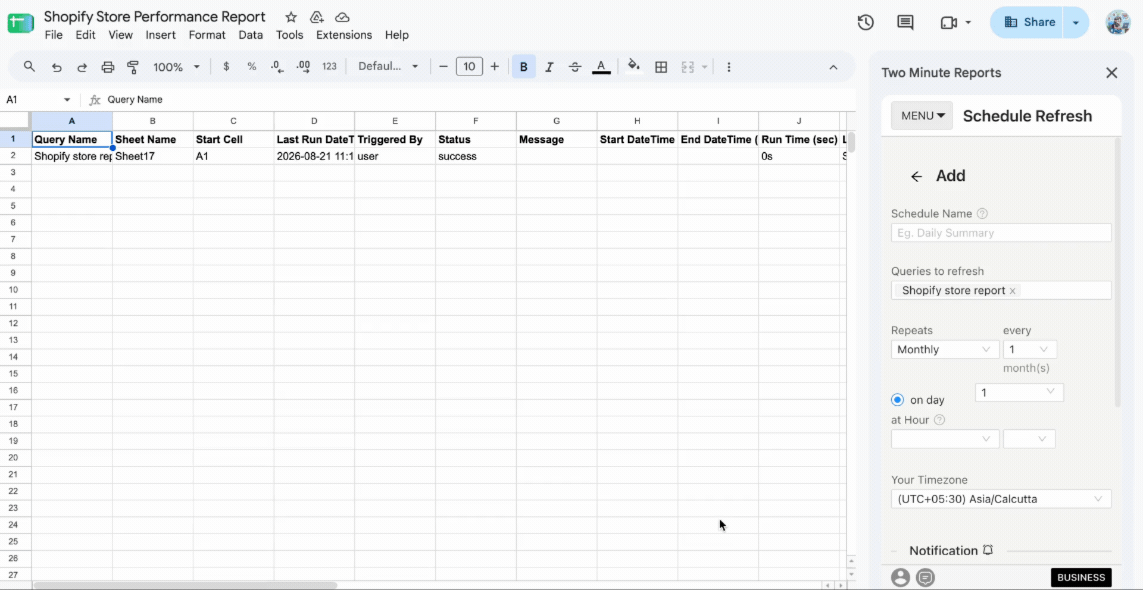
Task: Open the number format 123 menu
Action: [329, 66]
